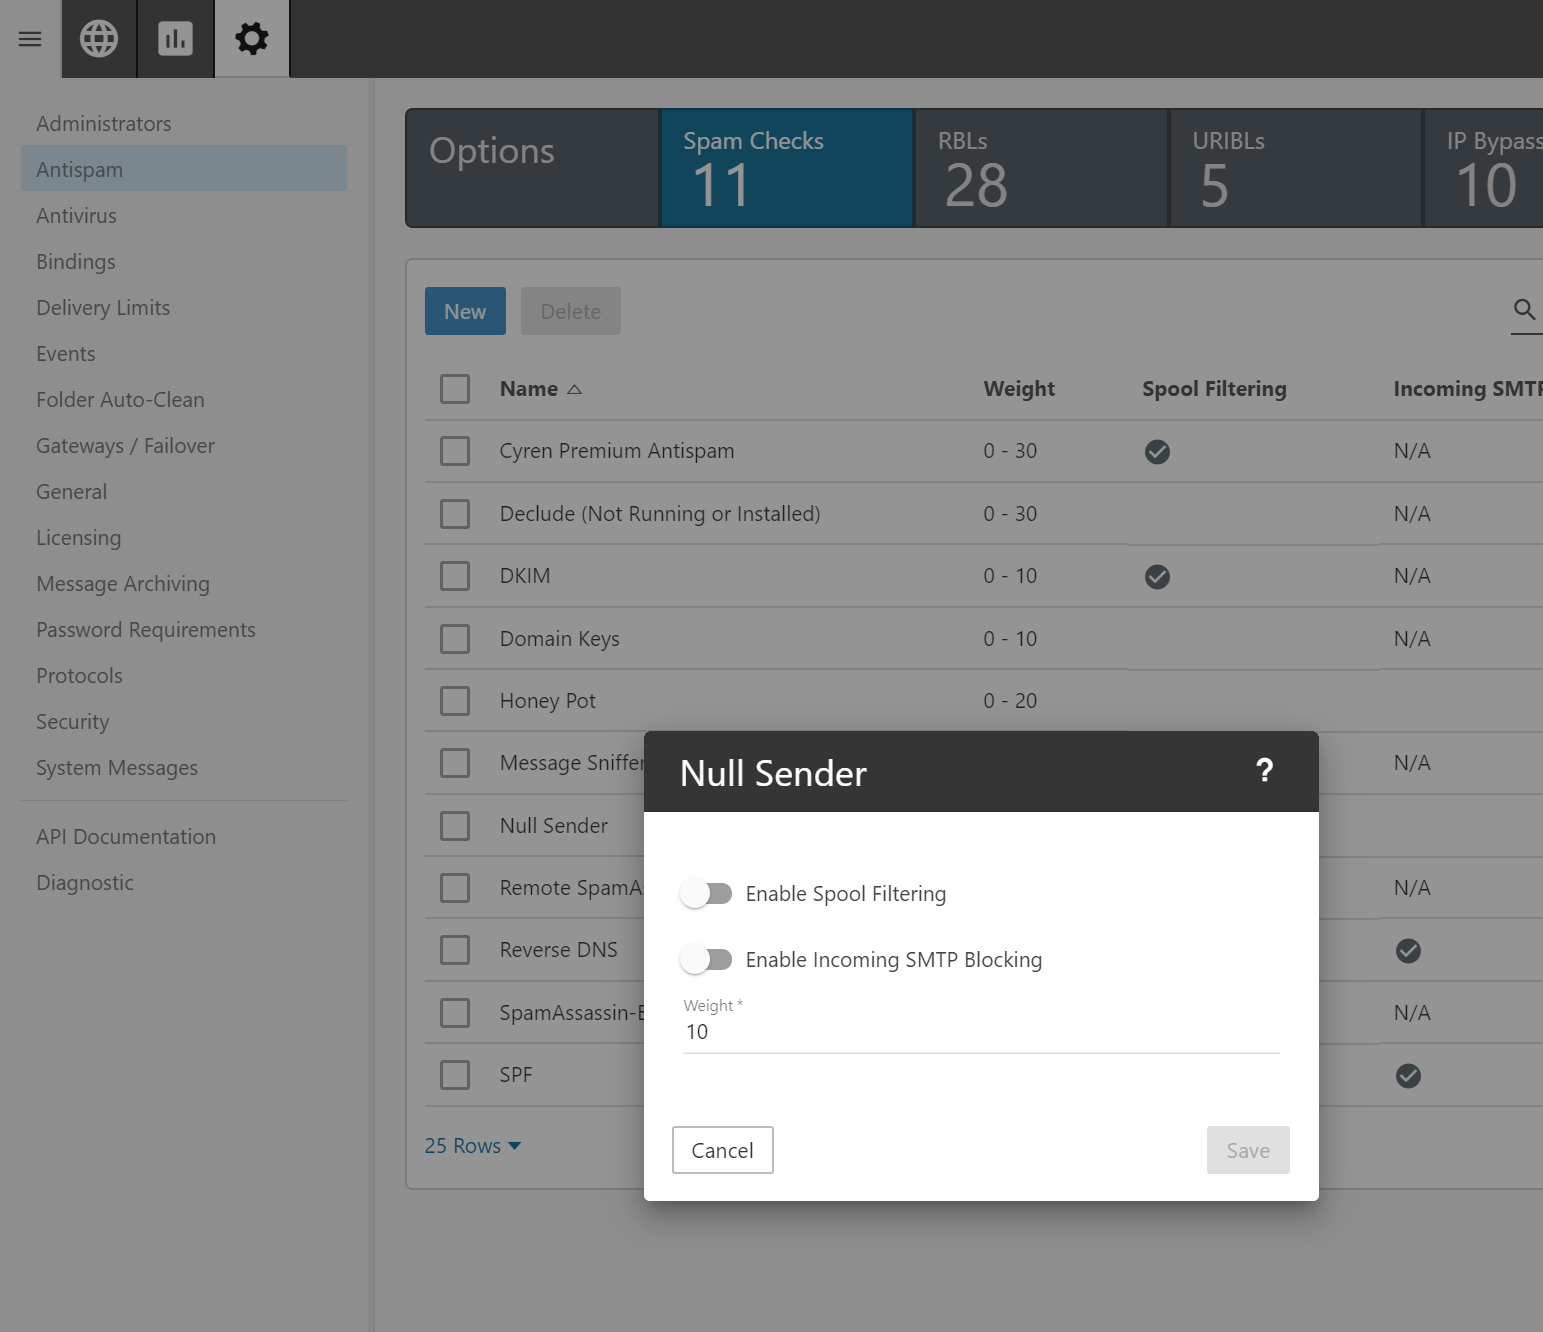The height and width of the screenshot is (1332, 1543).
Task: Cancel the Null Sender dialog
Action: click(722, 1150)
